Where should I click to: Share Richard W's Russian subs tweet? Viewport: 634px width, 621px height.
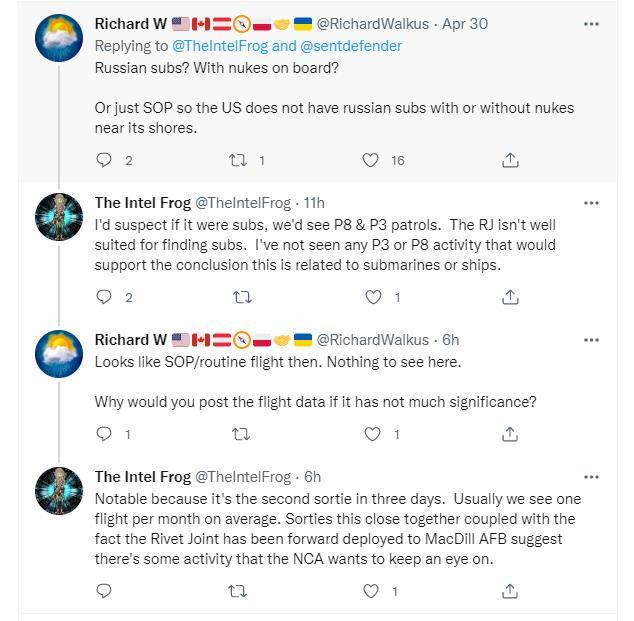pos(509,160)
